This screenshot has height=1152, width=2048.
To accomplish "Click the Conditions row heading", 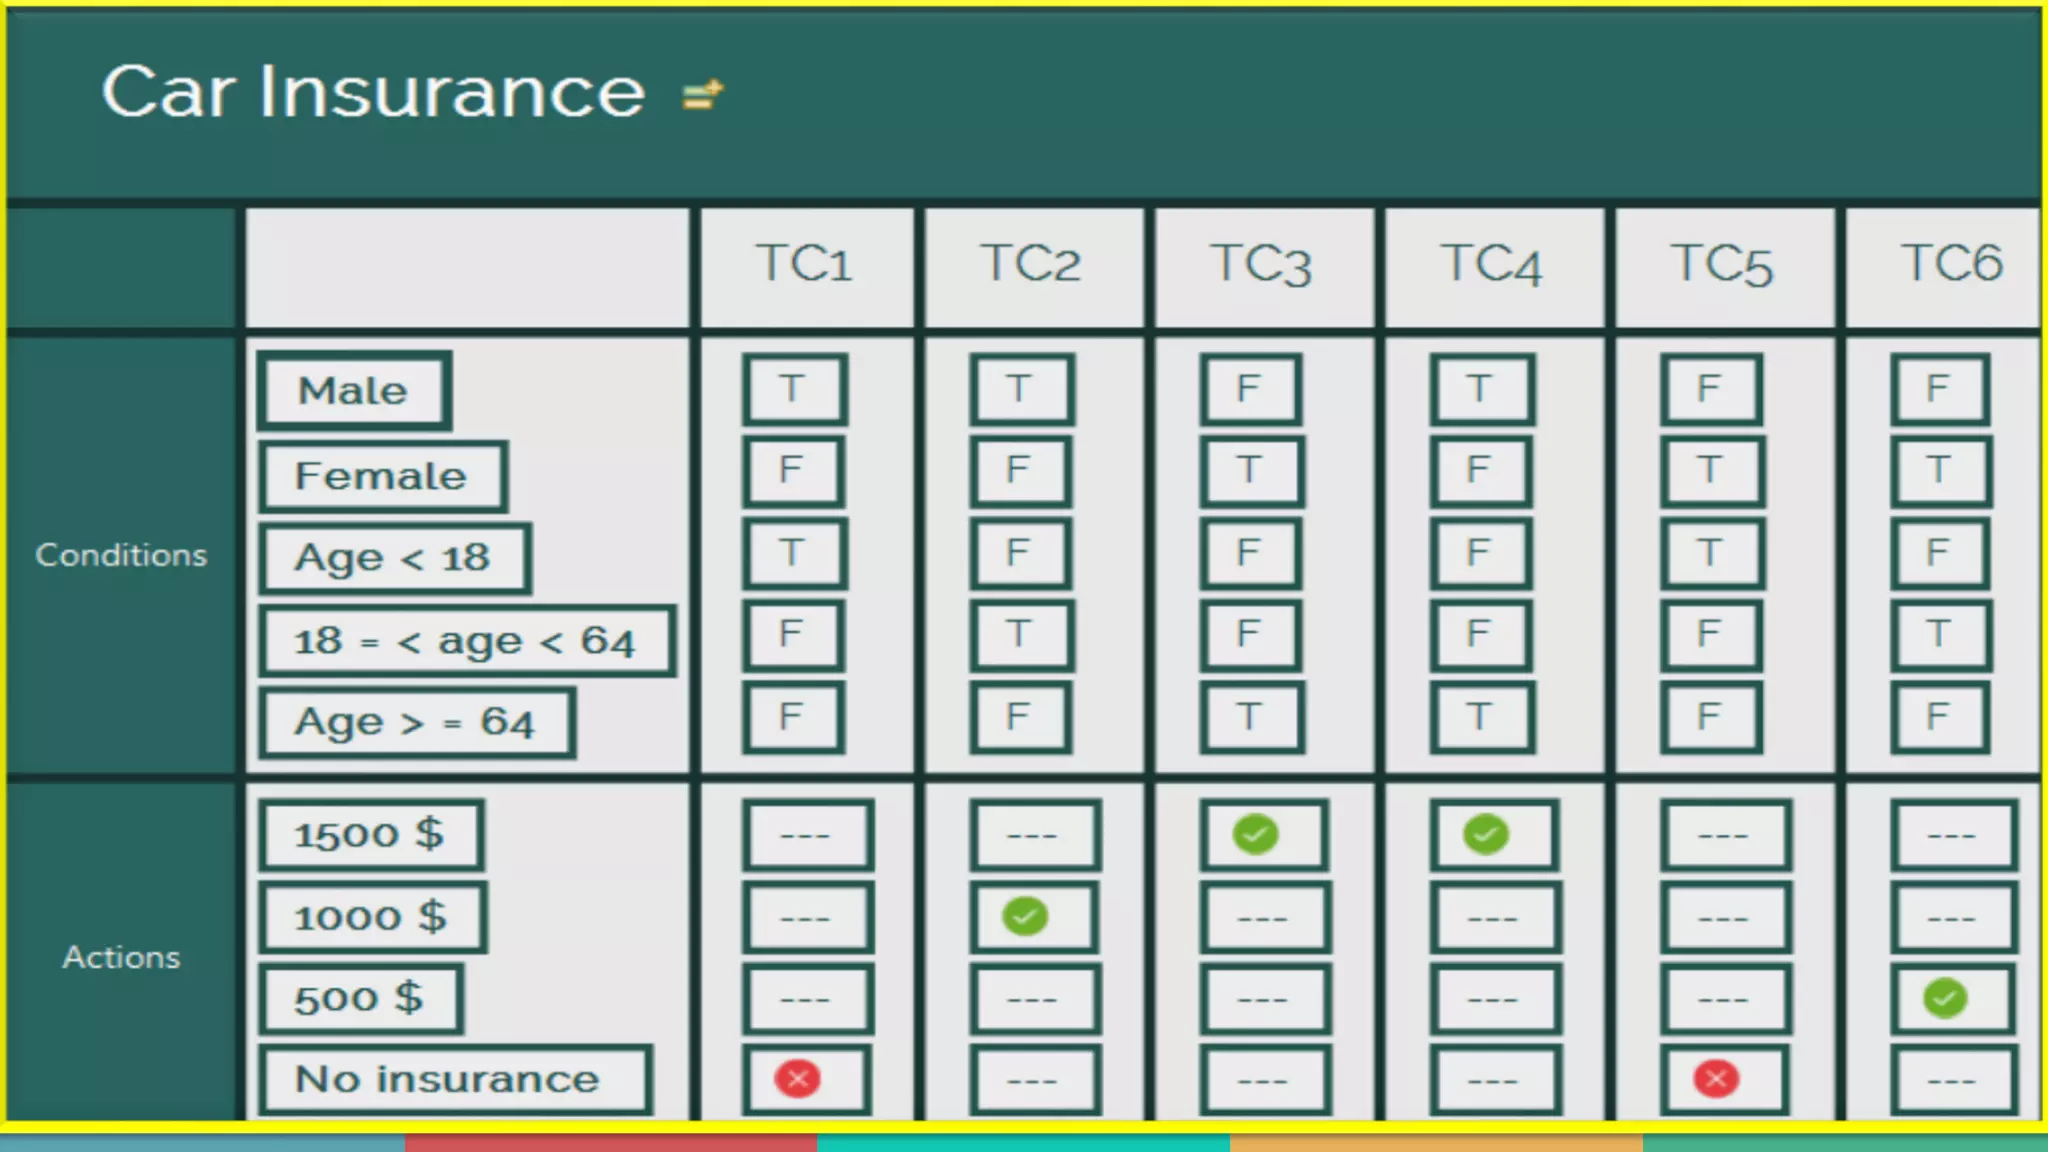I will 121,555.
